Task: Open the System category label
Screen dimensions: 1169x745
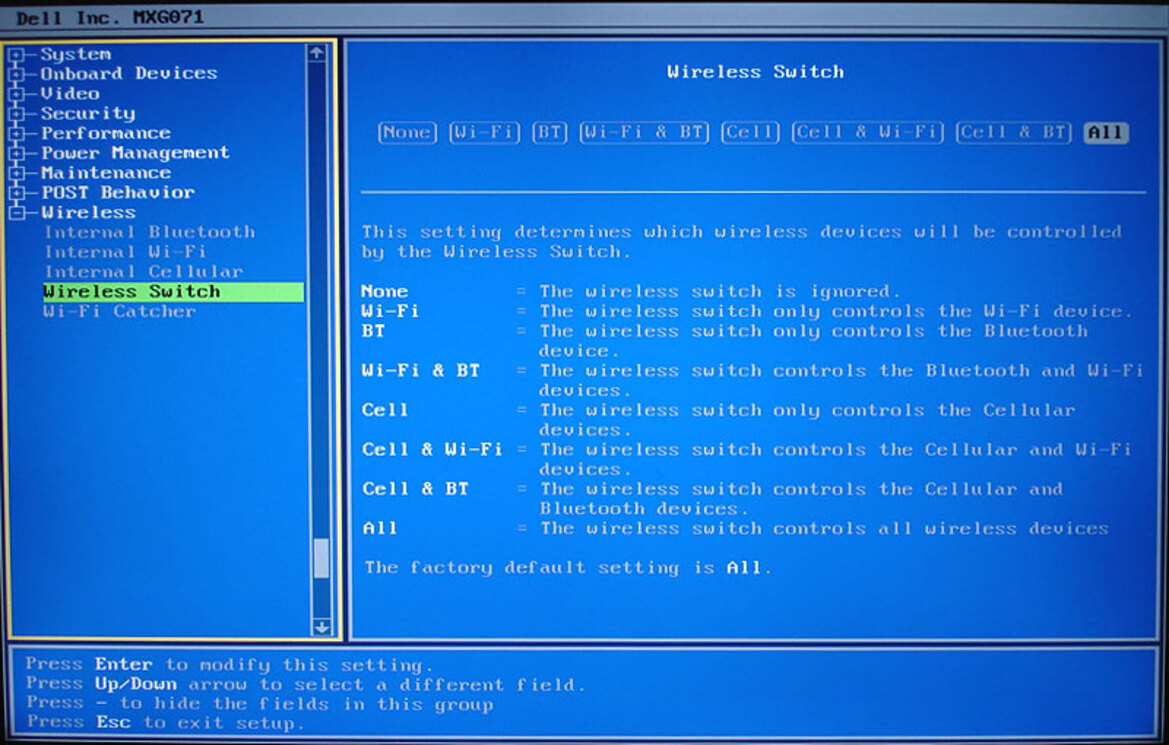Action: [75, 54]
